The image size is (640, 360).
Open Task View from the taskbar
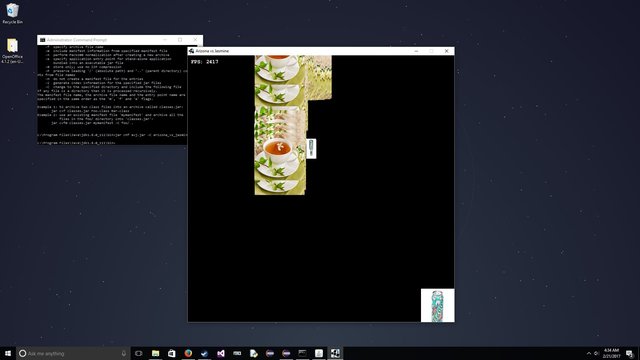pos(139,353)
